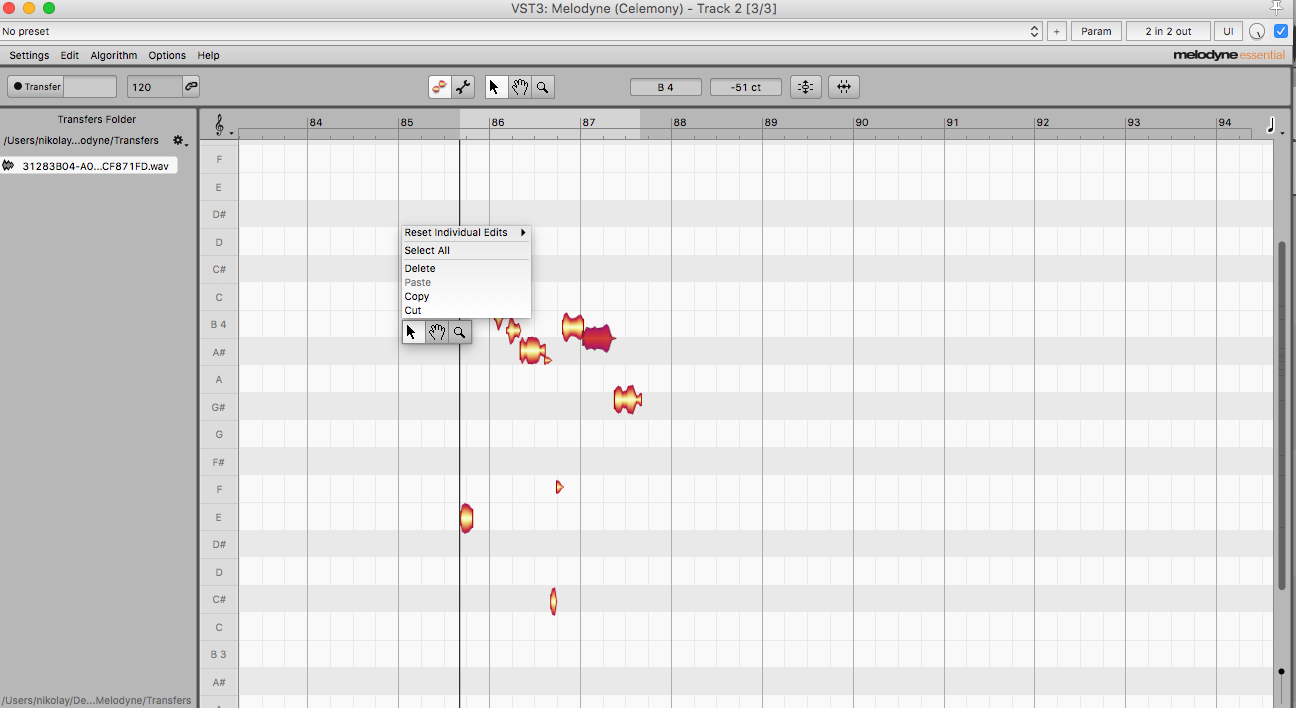This screenshot has width=1296, height=708.
Task: Open the Settings menu
Action: [x=29, y=56]
